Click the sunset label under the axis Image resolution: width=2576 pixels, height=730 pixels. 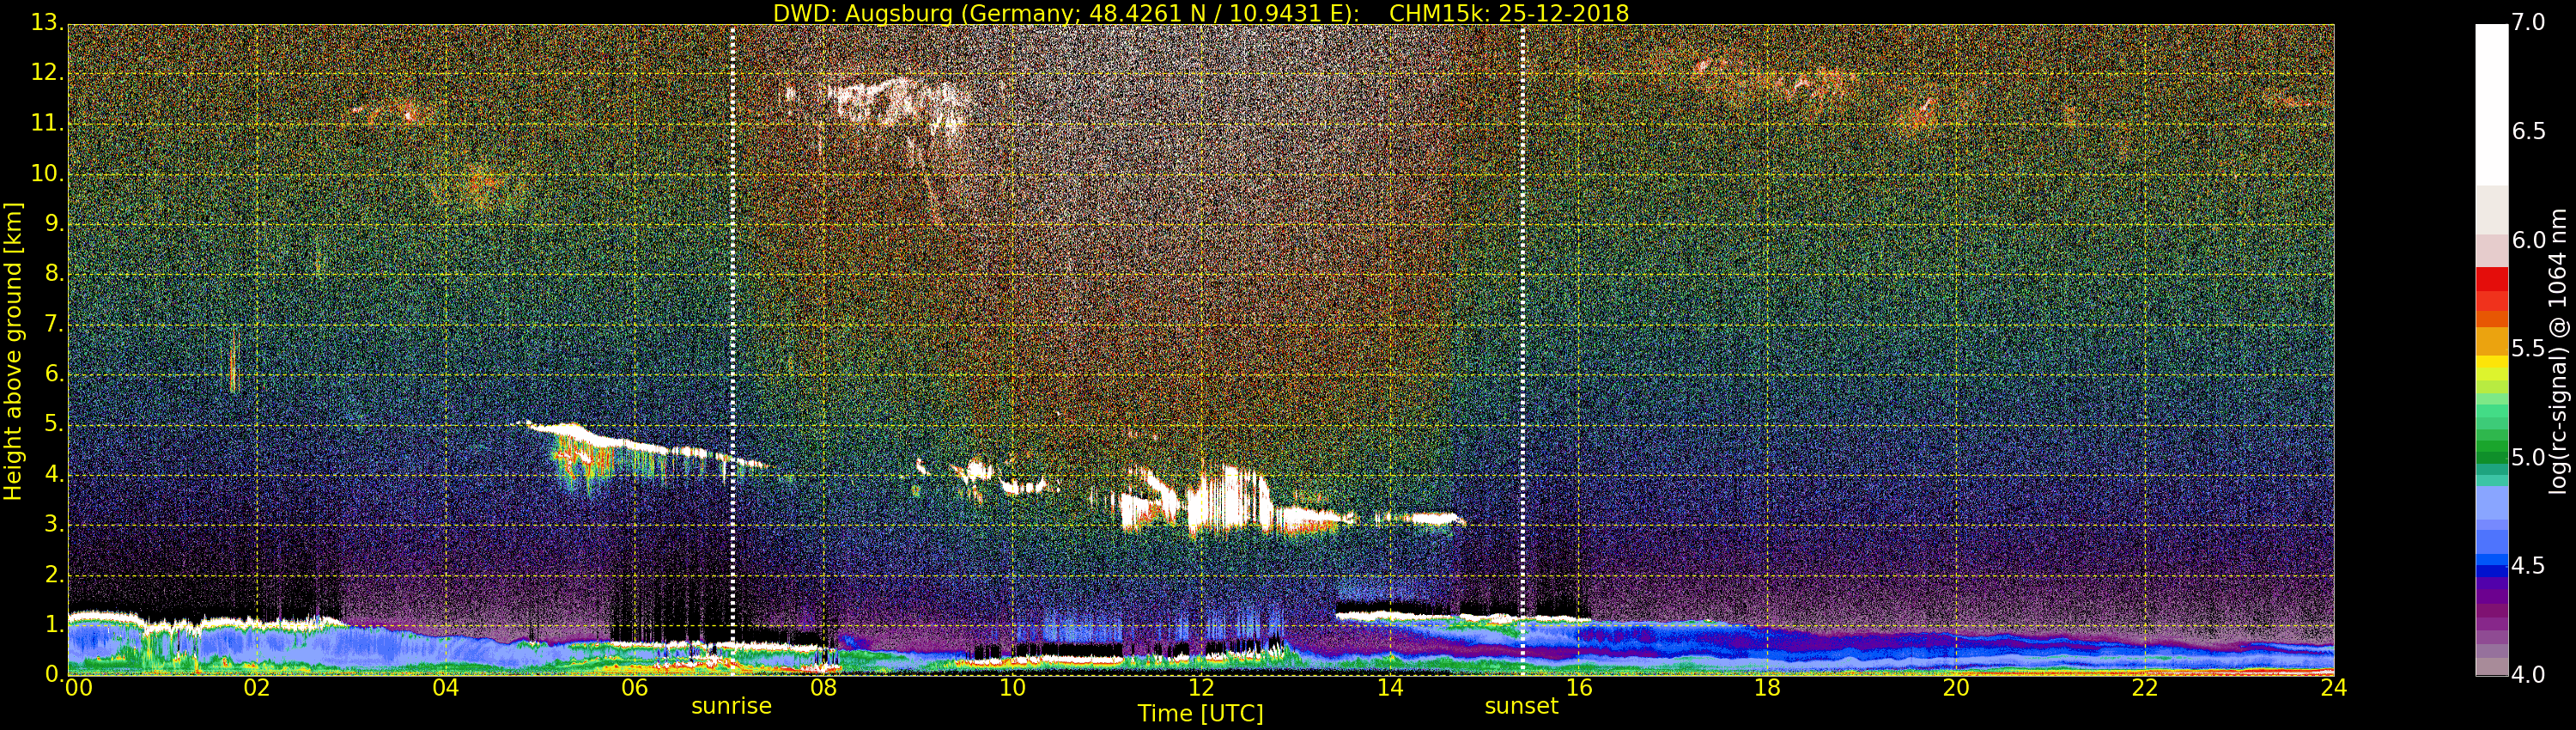click(1521, 706)
